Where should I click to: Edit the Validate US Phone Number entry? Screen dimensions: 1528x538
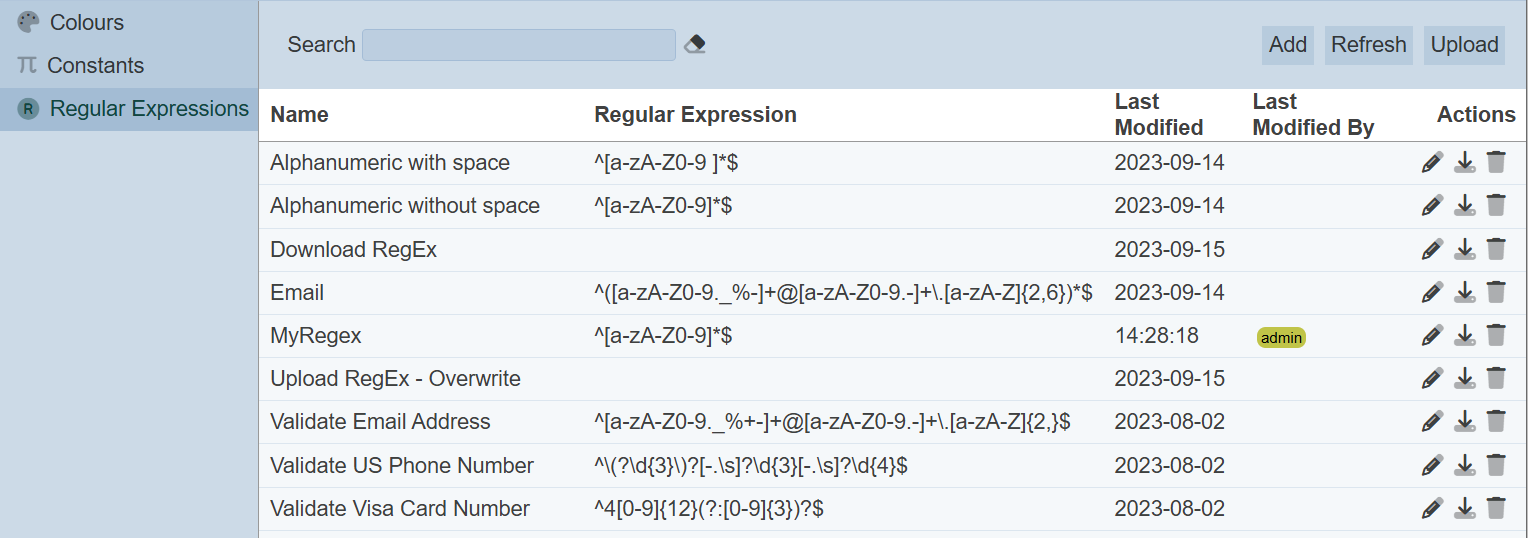(x=1432, y=465)
